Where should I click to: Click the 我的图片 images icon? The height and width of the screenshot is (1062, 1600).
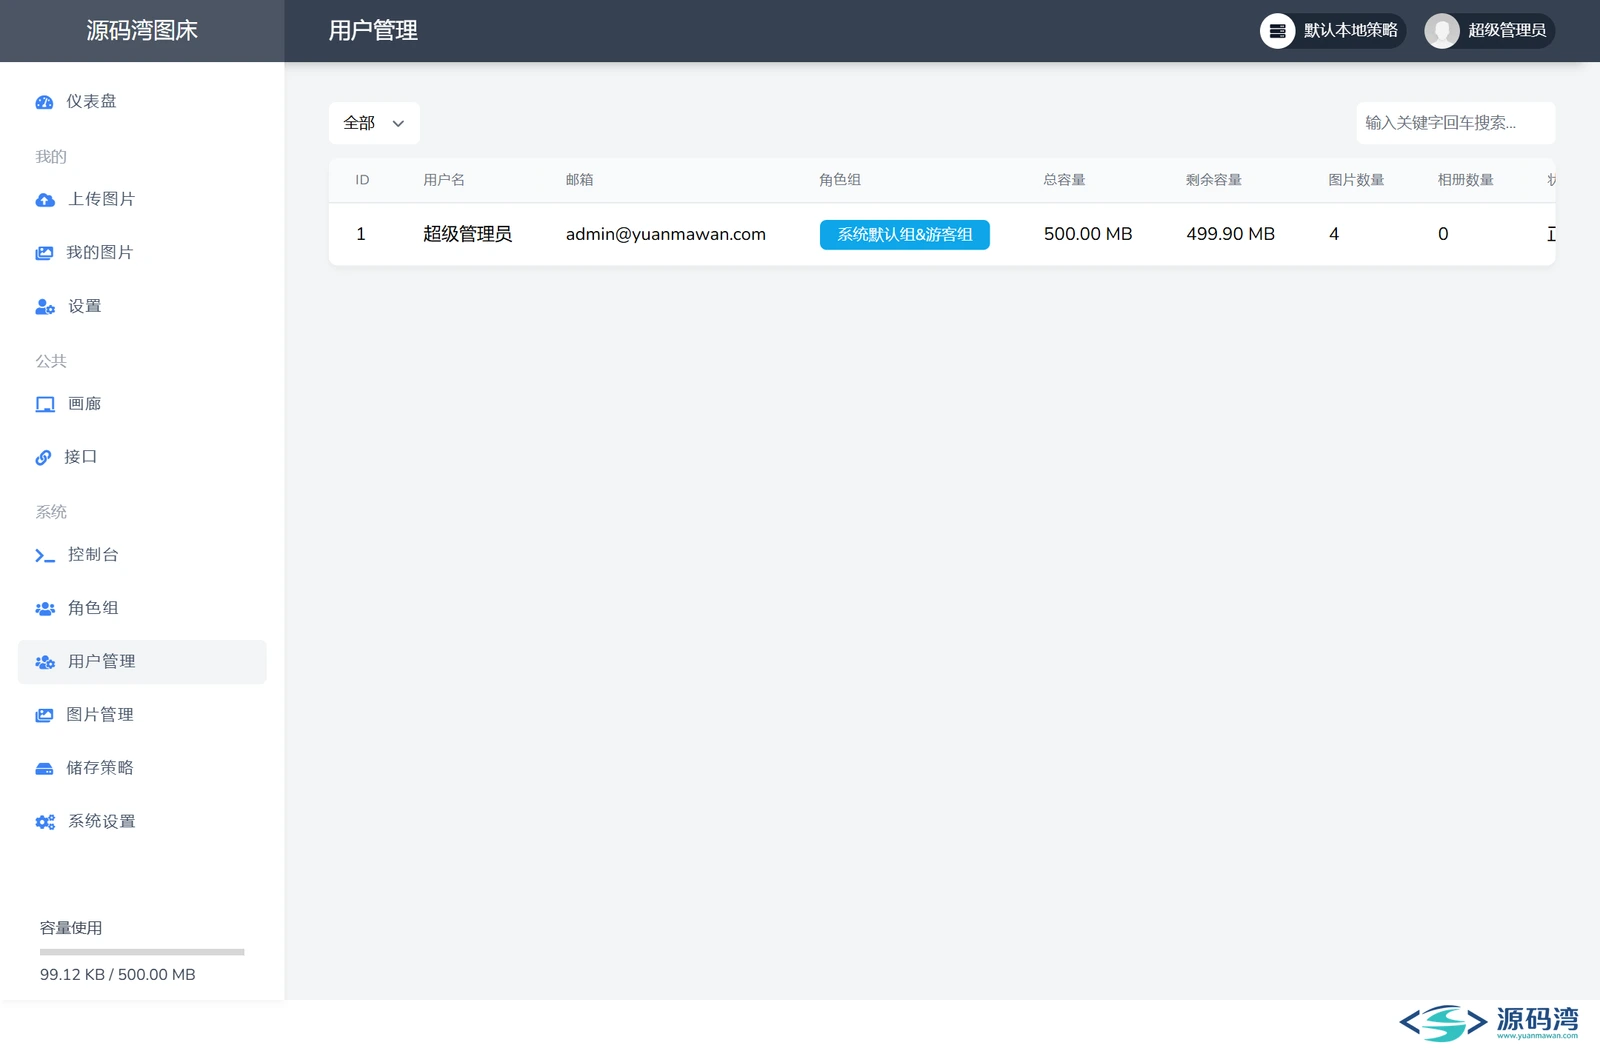[x=44, y=253]
